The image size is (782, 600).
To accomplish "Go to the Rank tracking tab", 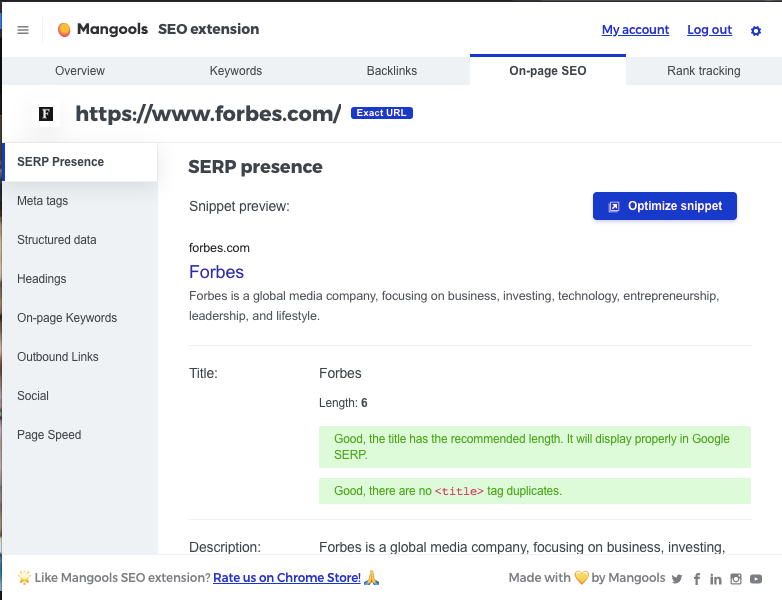I will click(703, 71).
